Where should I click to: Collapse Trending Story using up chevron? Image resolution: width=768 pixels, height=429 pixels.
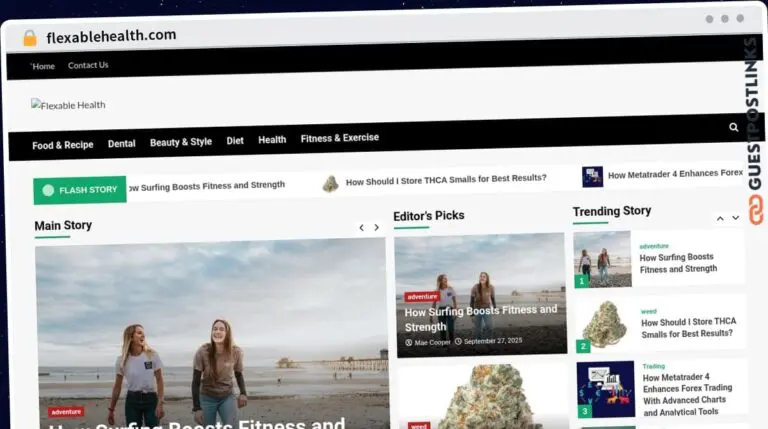pyautogui.click(x=719, y=218)
